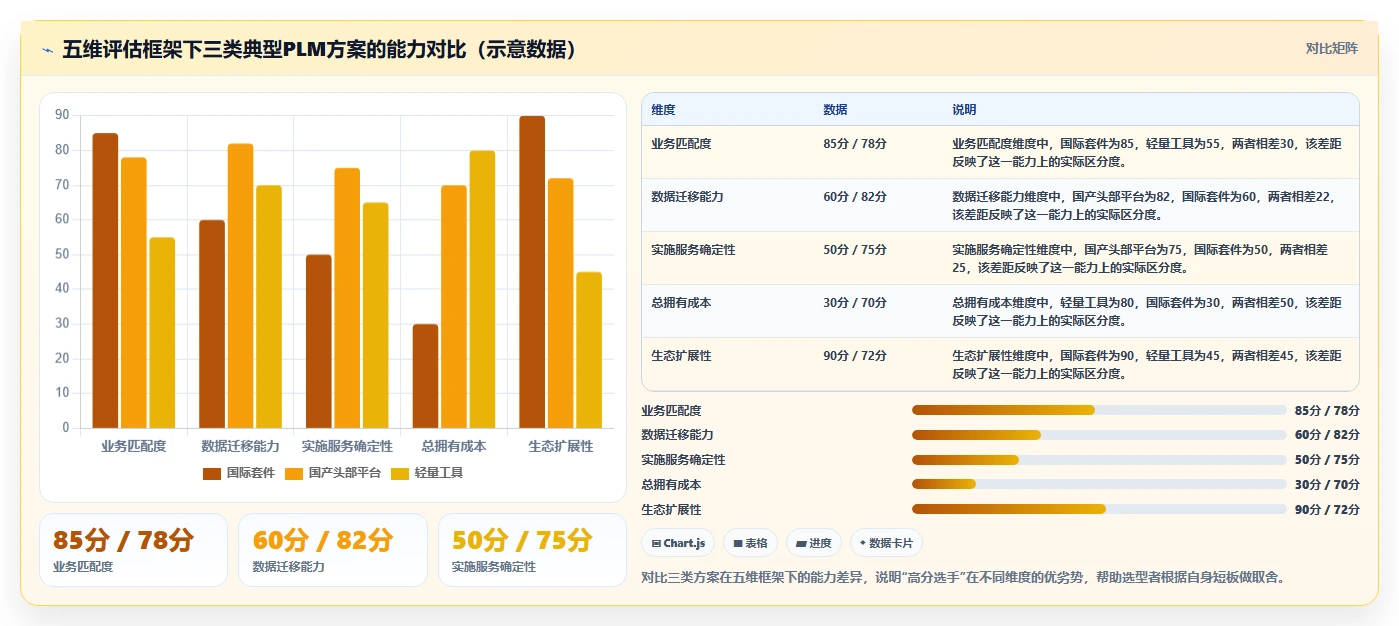Click the 国产头部平台 bar for 实施服务确定性
Viewport: 1399px width, 626px height.
tap(347, 299)
